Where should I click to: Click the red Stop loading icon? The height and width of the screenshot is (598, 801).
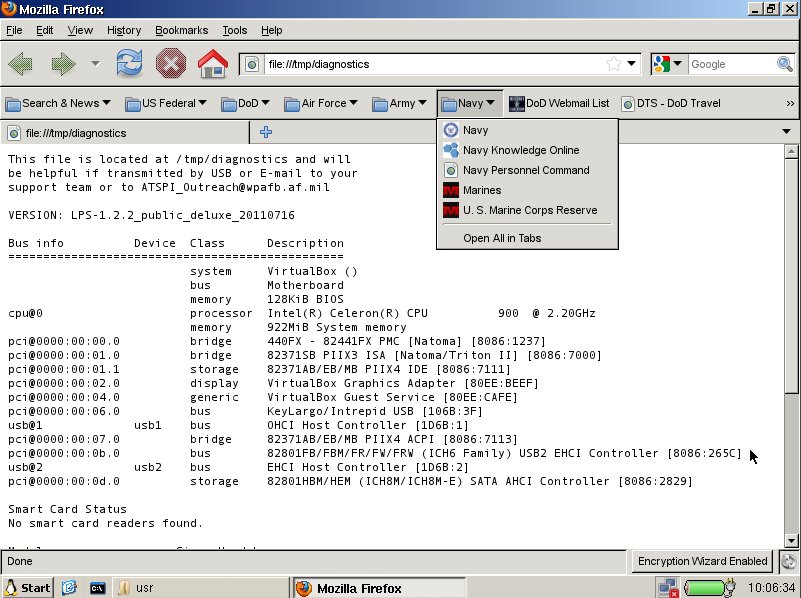point(170,62)
